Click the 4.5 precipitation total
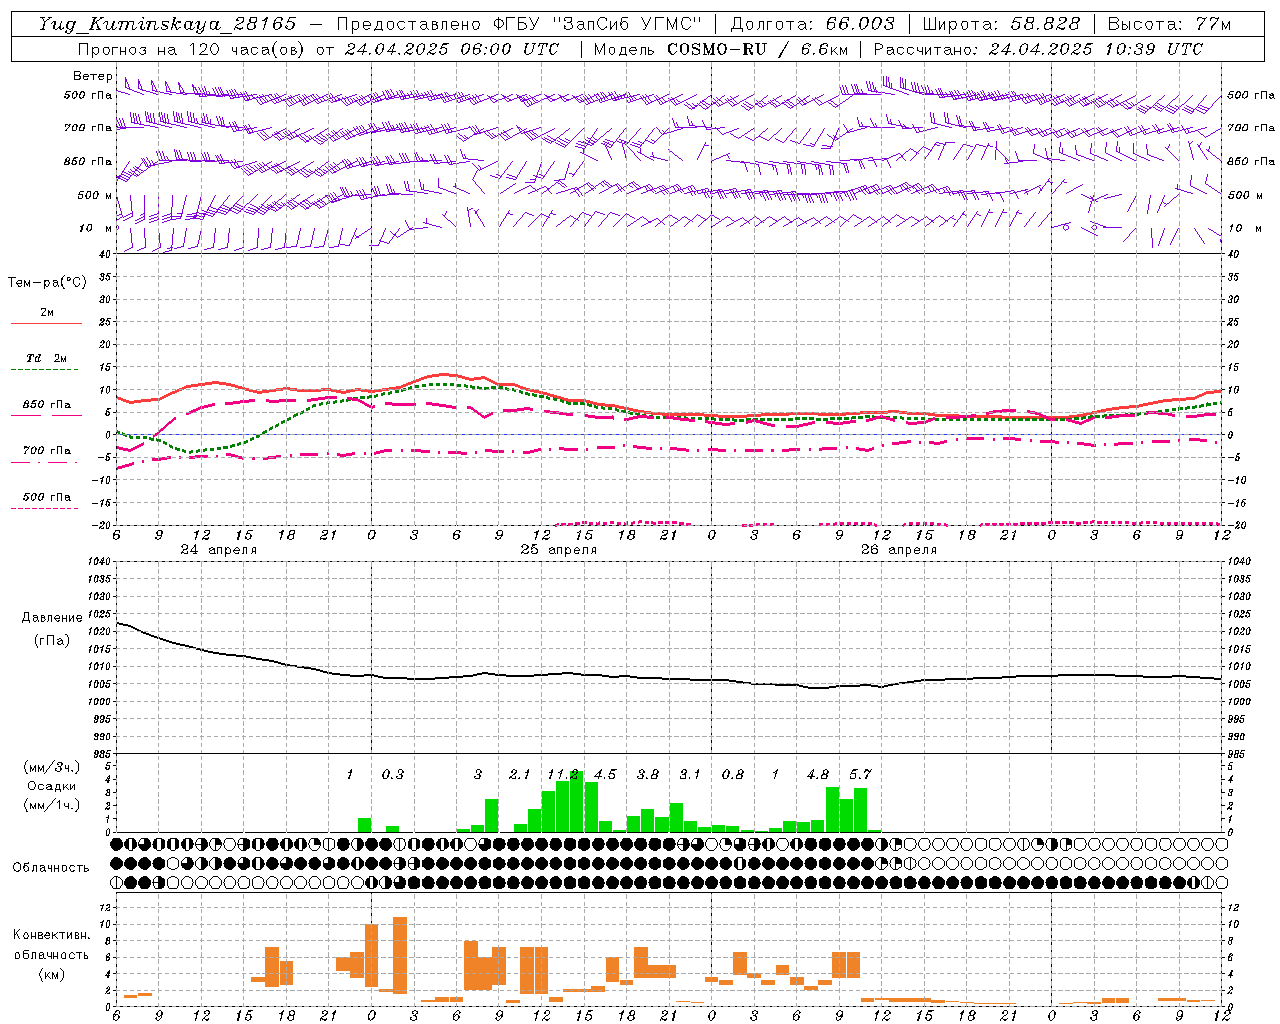The width and height of the screenshot is (1280, 1024). point(605,774)
